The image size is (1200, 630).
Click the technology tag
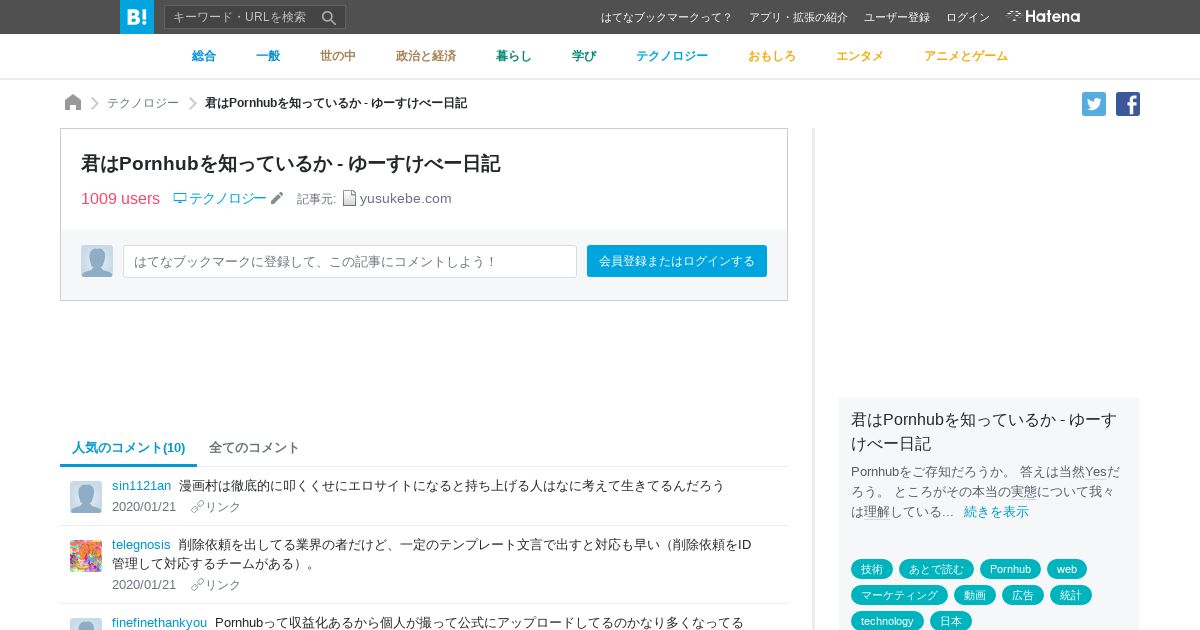coord(887,621)
